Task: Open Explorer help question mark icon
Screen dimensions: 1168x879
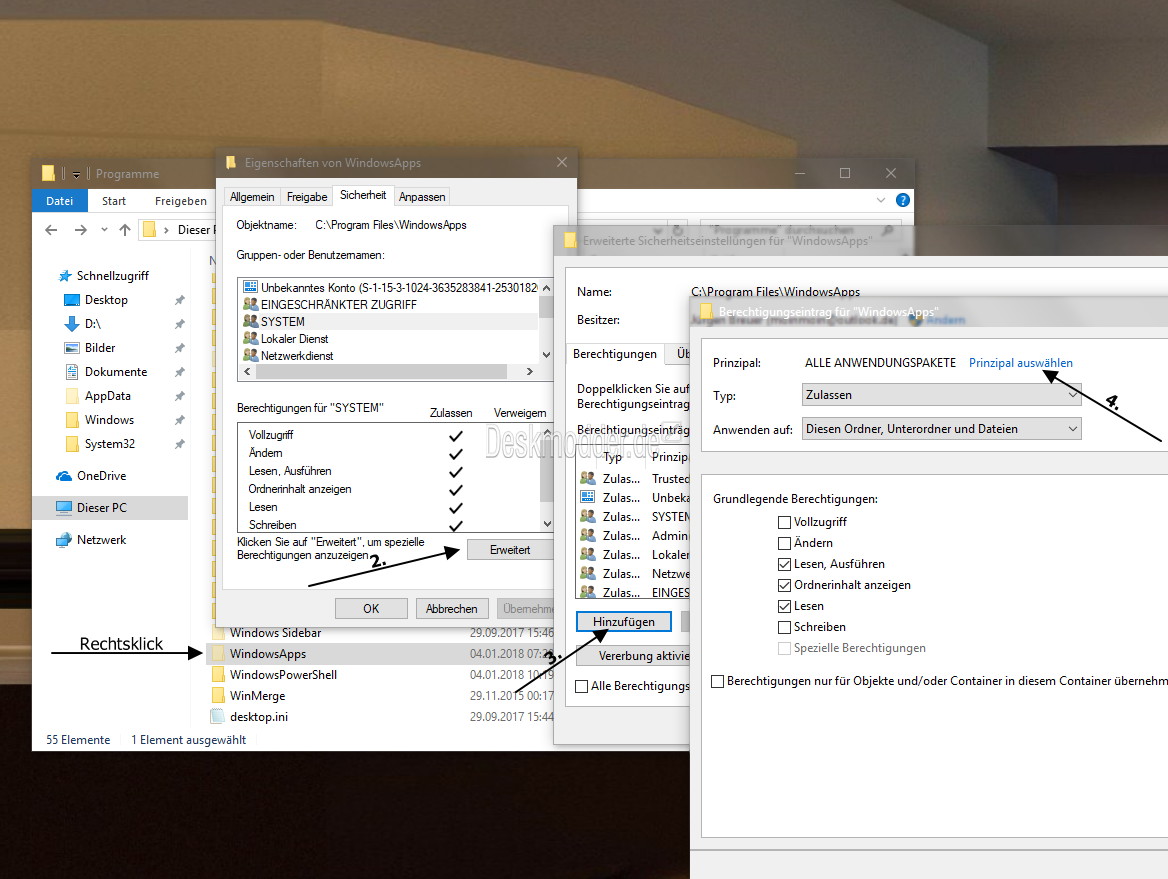Action: 902,200
